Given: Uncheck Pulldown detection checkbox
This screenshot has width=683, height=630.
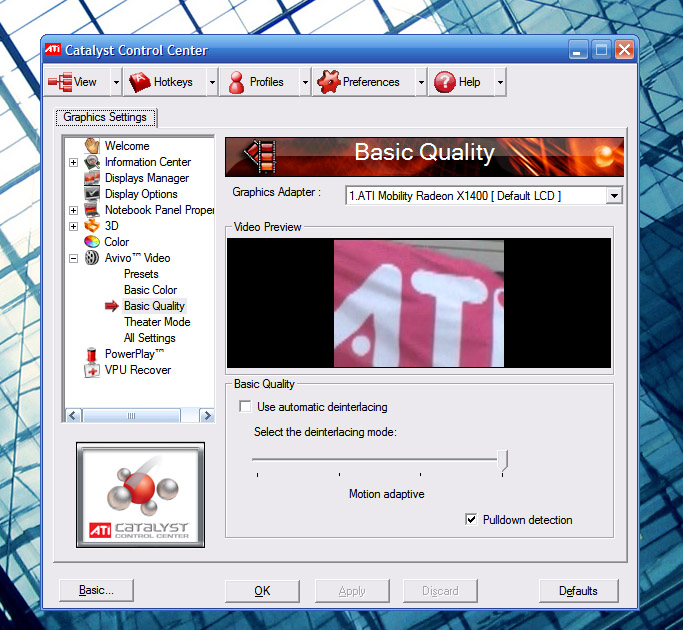Looking at the screenshot, I should pyautogui.click(x=471, y=519).
